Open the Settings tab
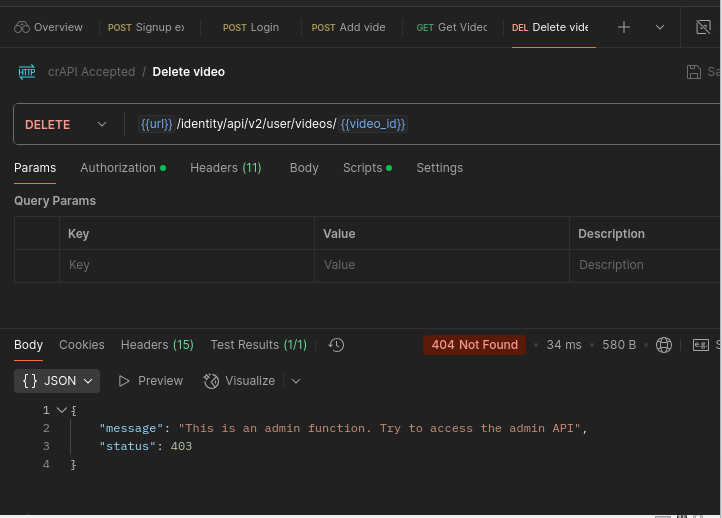The height and width of the screenshot is (518, 722). coord(440,168)
